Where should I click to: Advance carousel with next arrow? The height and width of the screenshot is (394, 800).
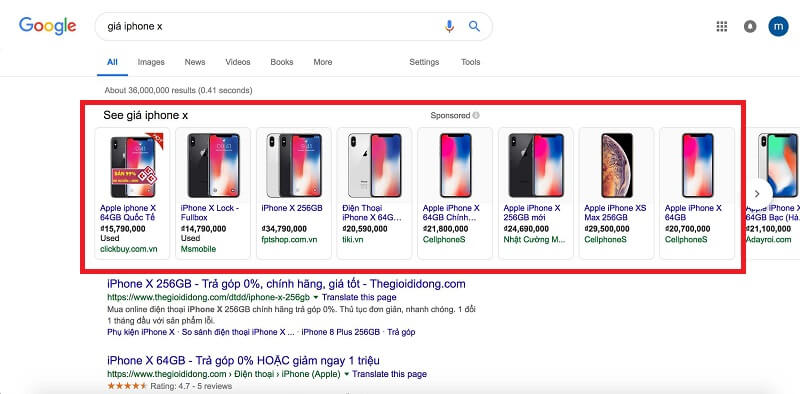click(x=757, y=193)
